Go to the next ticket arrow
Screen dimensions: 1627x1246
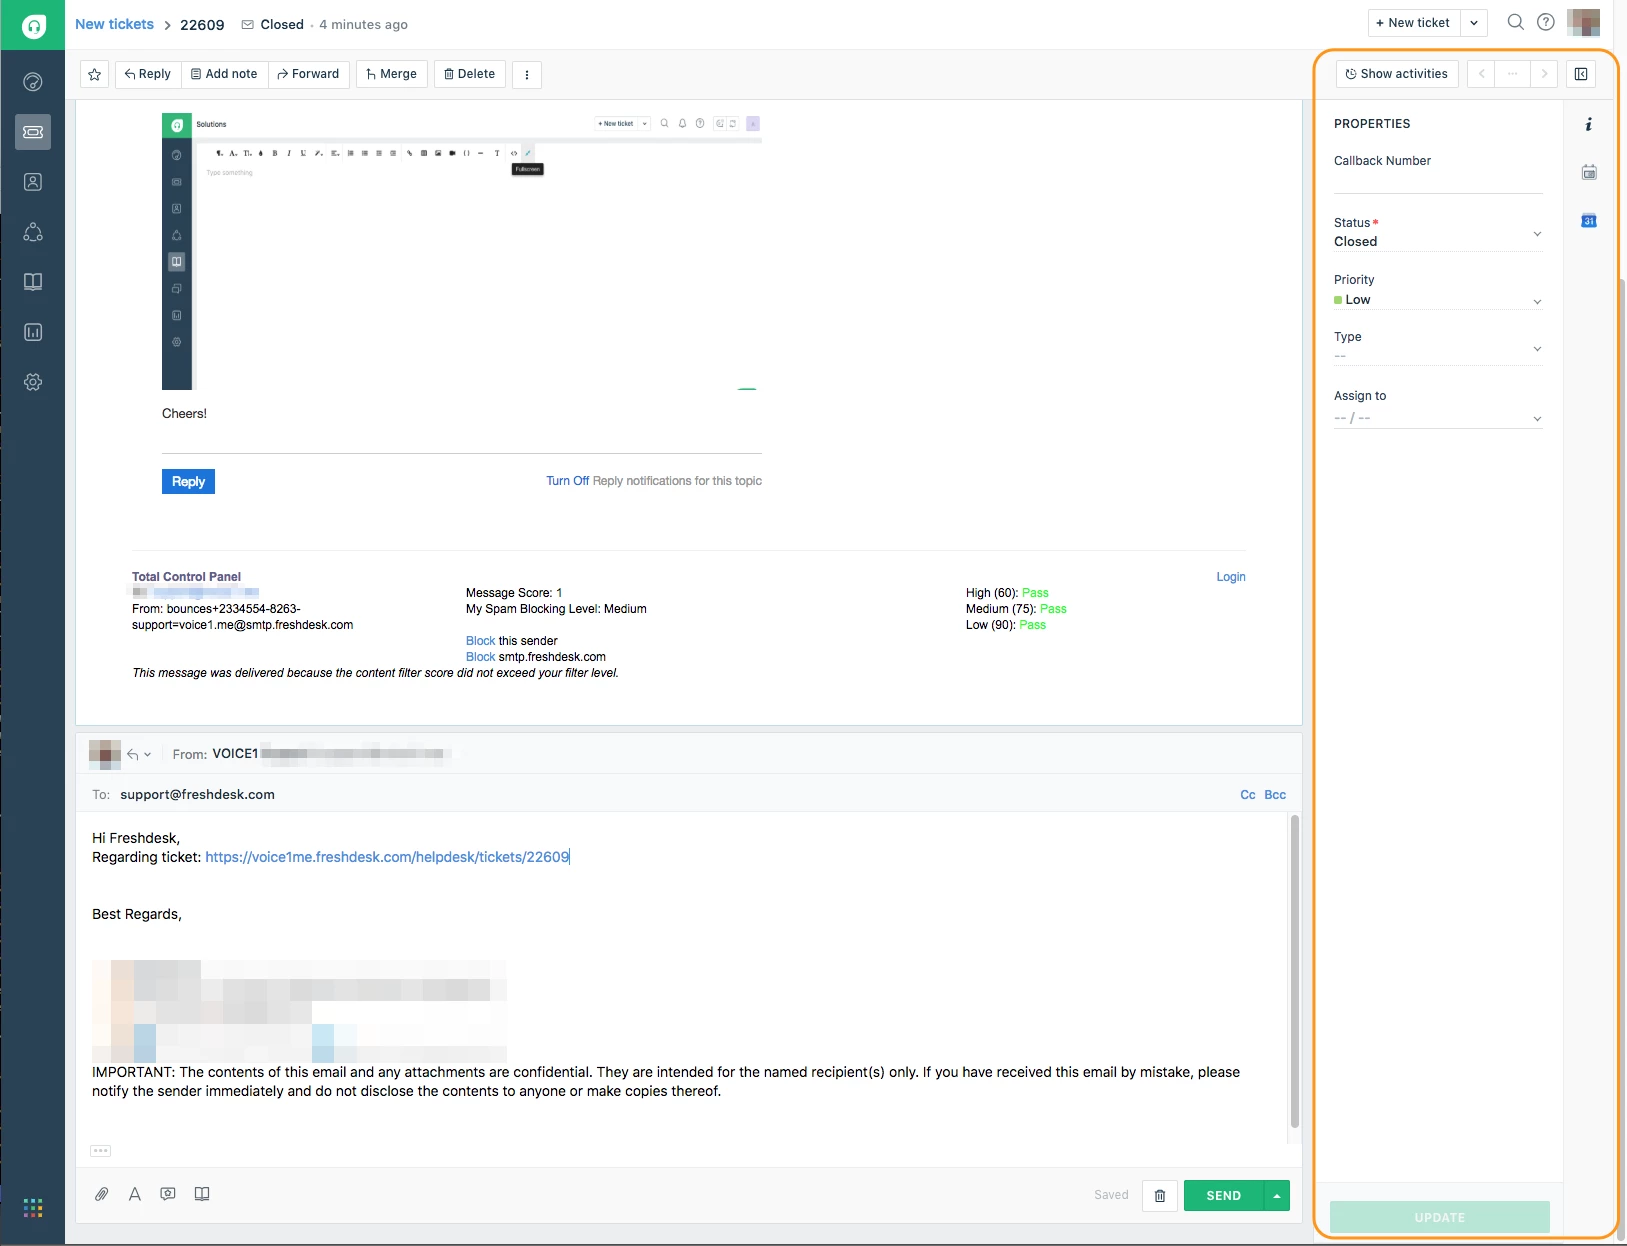1544,74
